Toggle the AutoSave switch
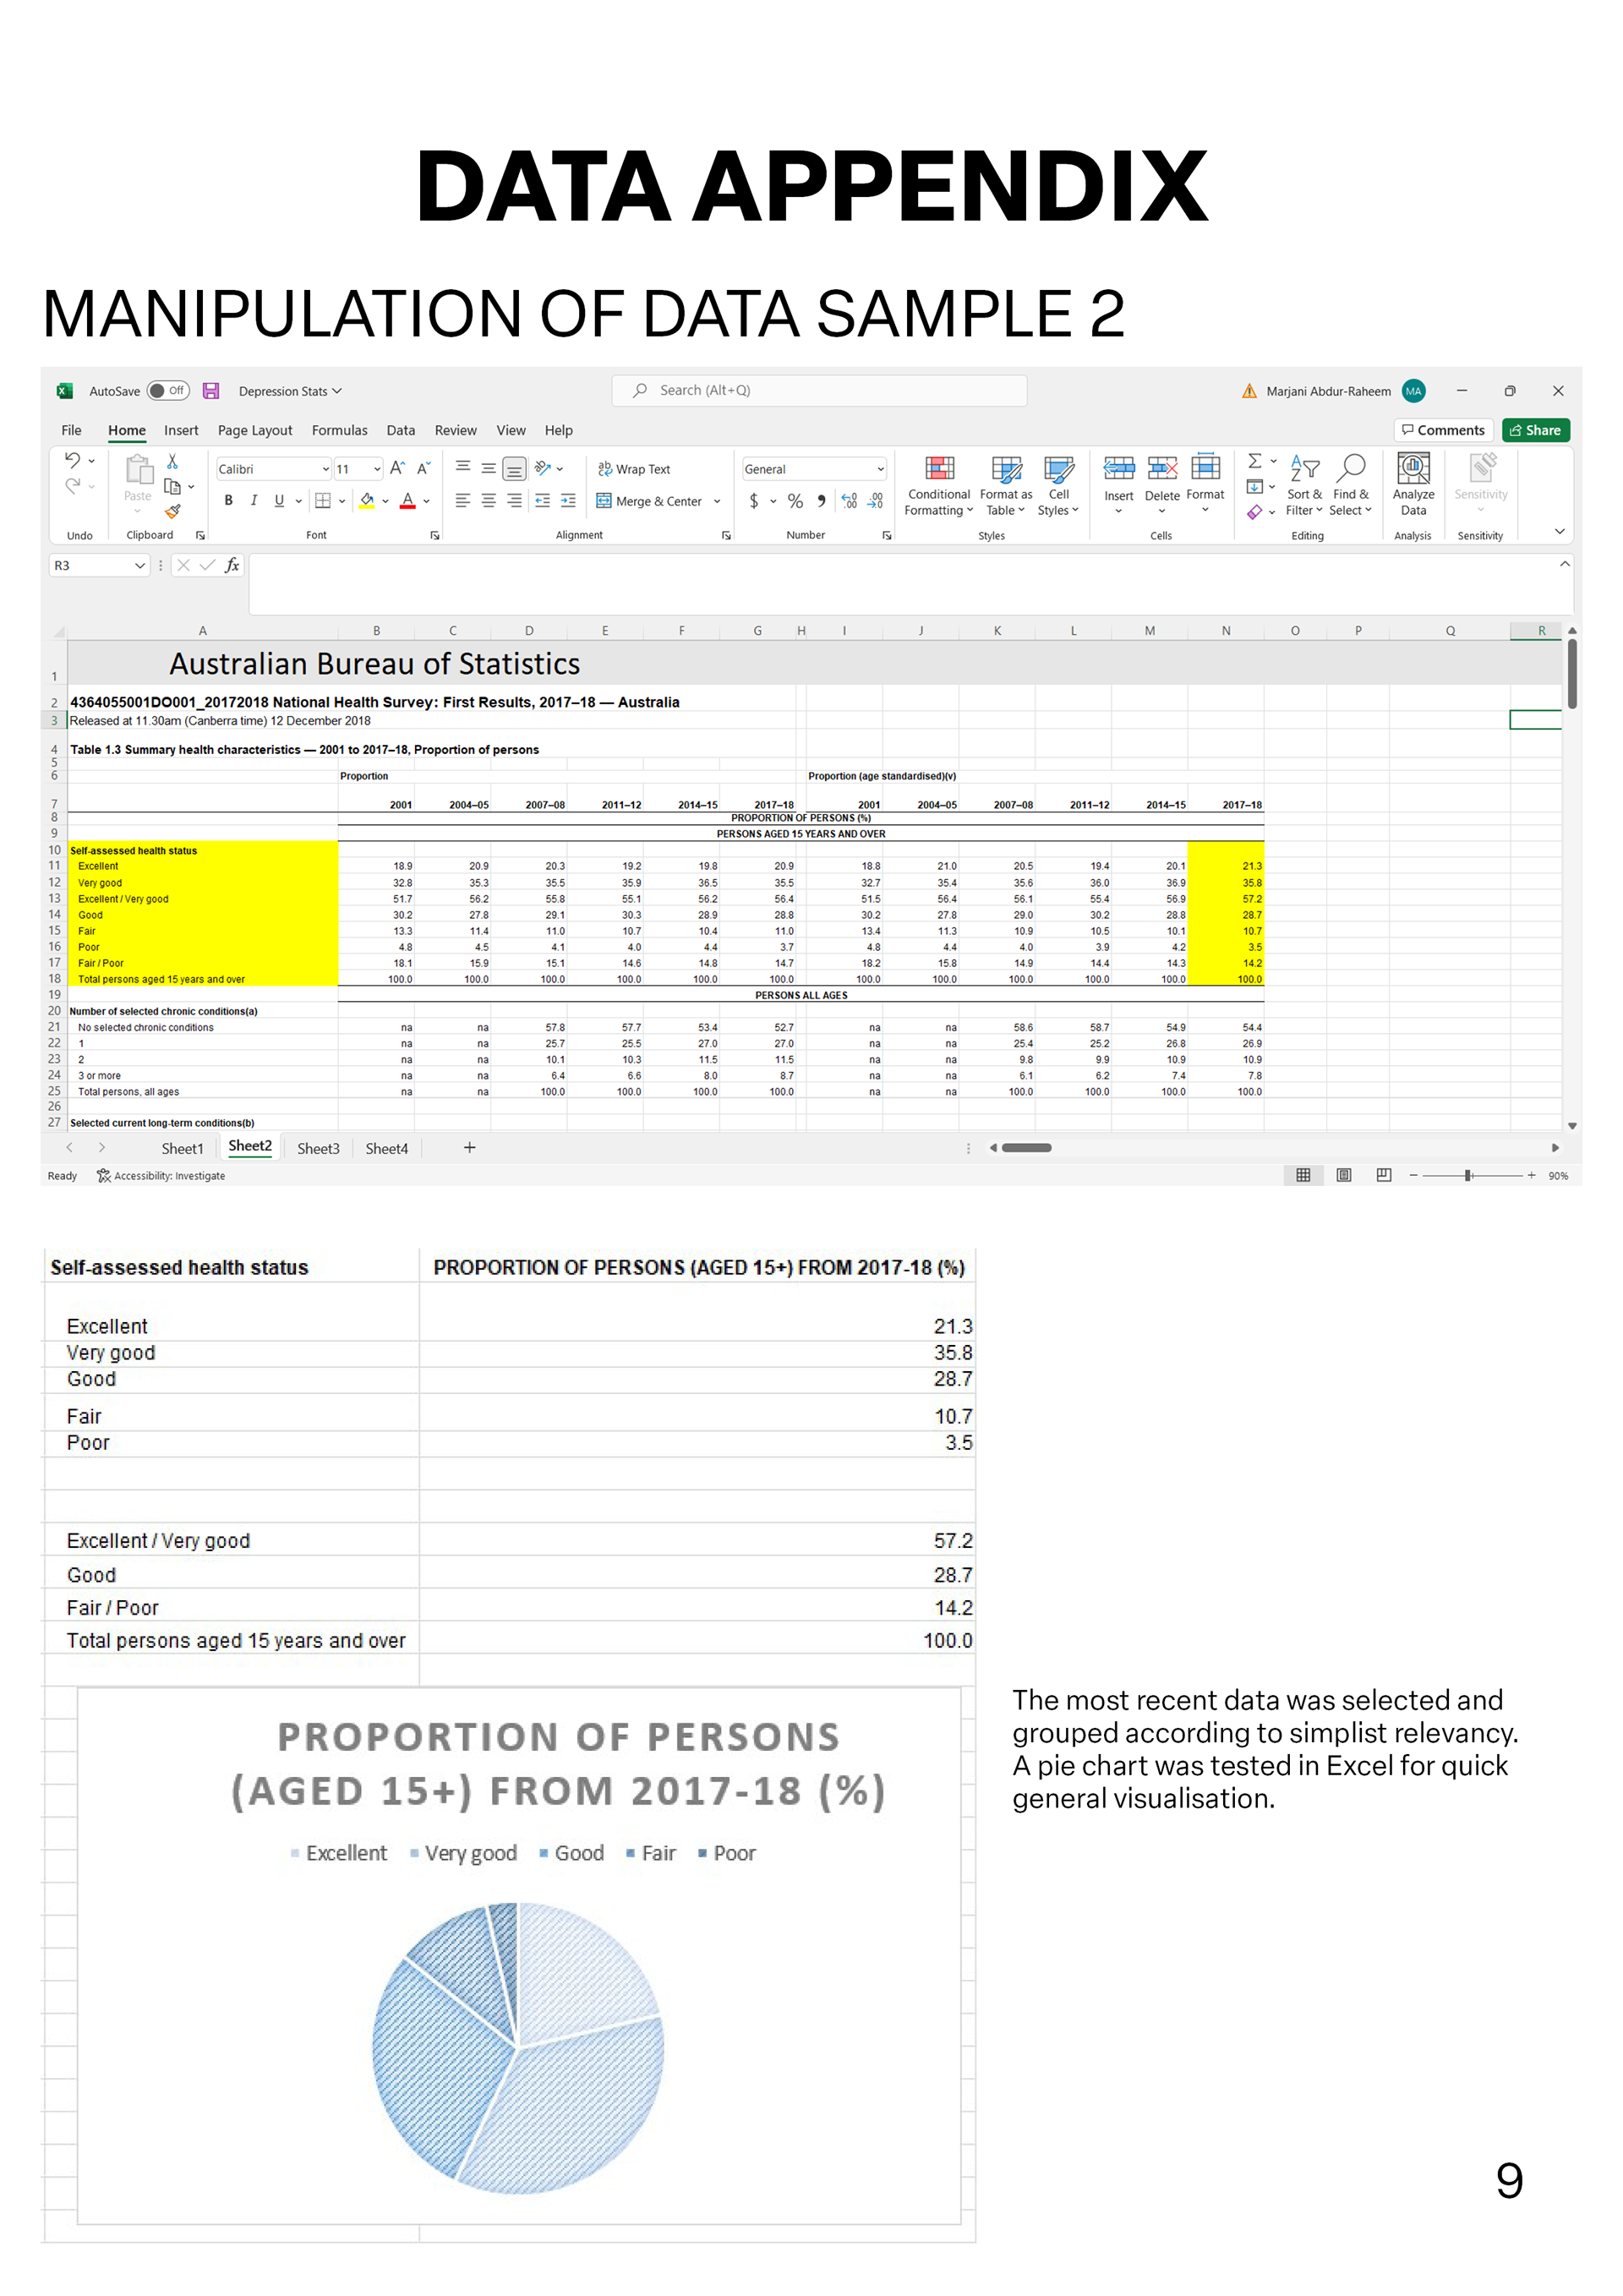The image size is (1623, 2296). [167, 391]
